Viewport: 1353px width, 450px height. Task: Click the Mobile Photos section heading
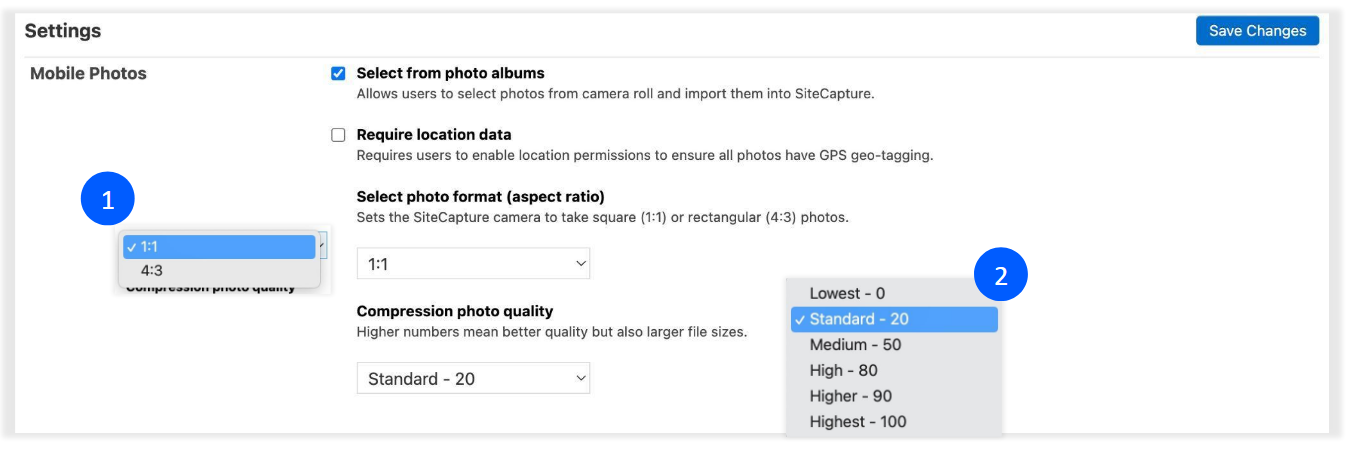[88, 73]
